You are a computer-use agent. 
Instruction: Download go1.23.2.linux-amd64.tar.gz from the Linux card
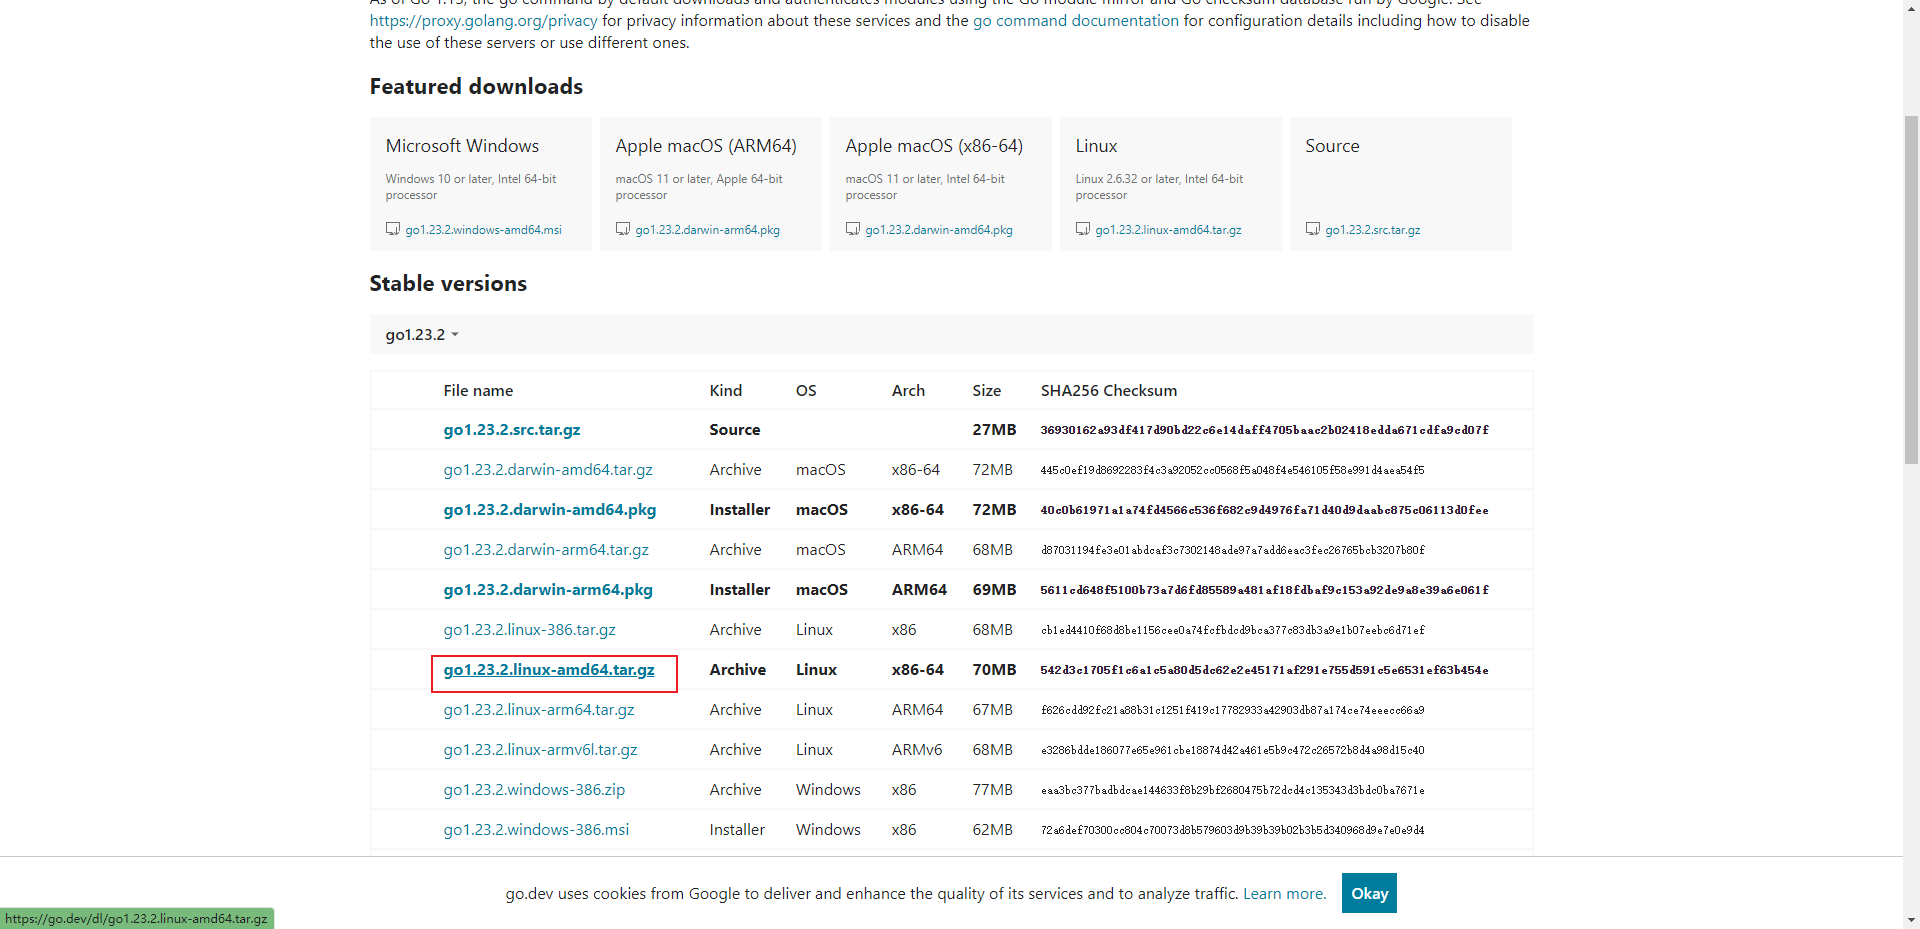click(1168, 230)
